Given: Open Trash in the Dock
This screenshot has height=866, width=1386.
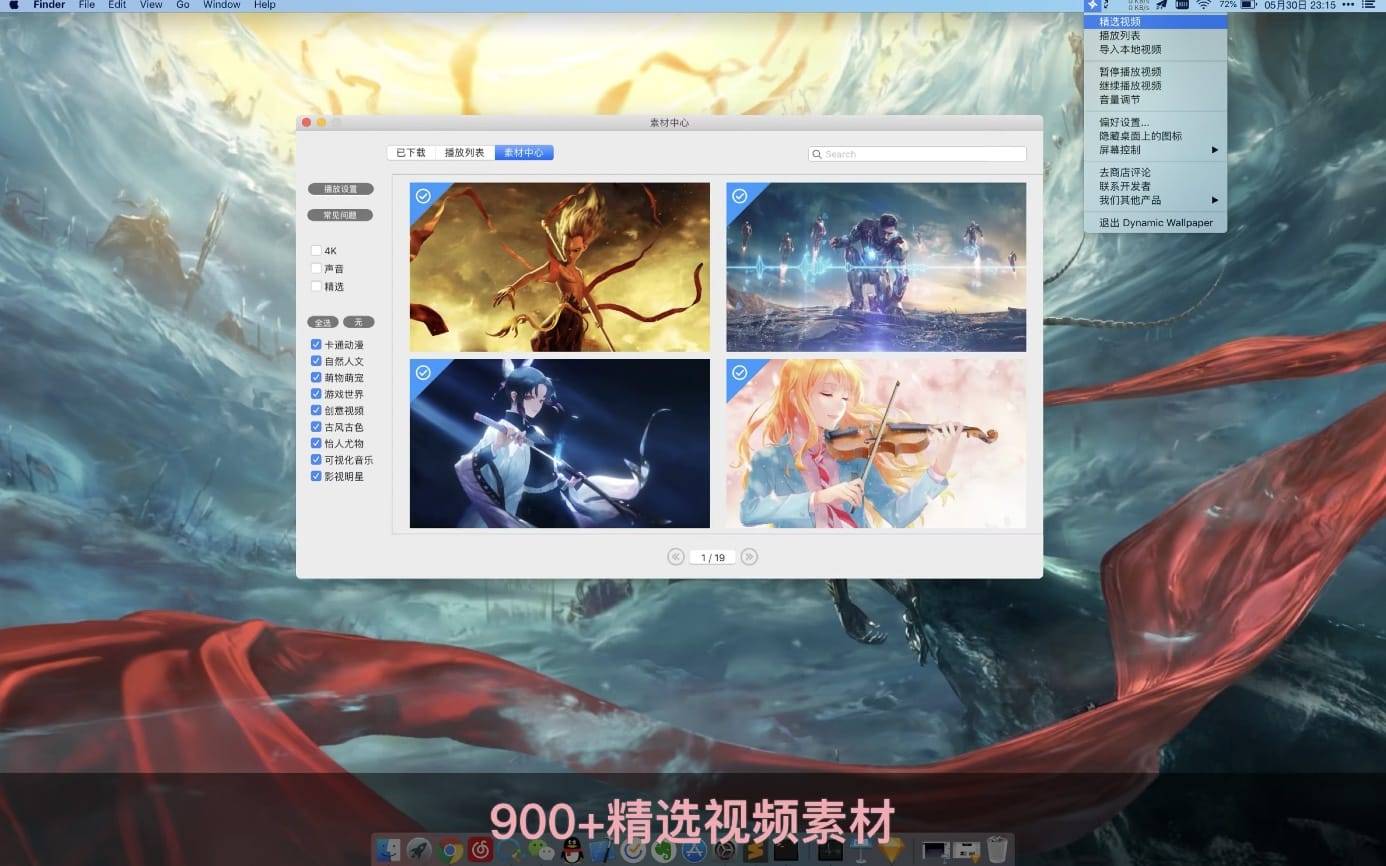Looking at the screenshot, I should pos(996,850).
